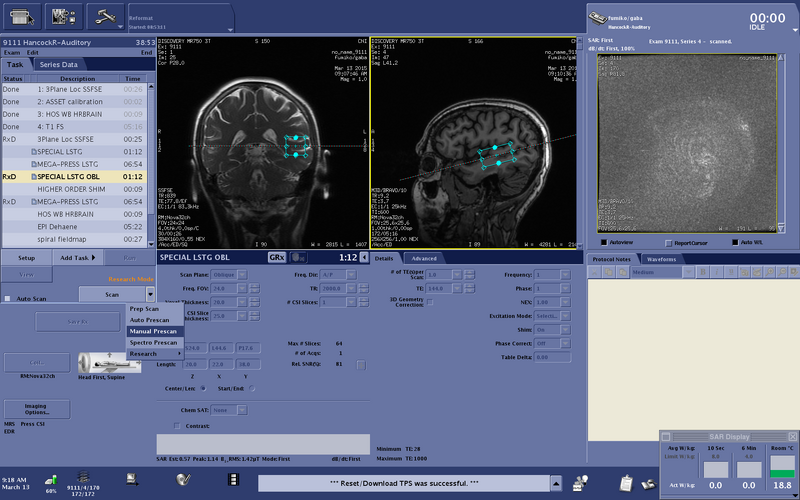Viewport: 800px width, 500px height.
Task: Click the zoom out magnifier in notes toolbar
Action: (782, 272)
